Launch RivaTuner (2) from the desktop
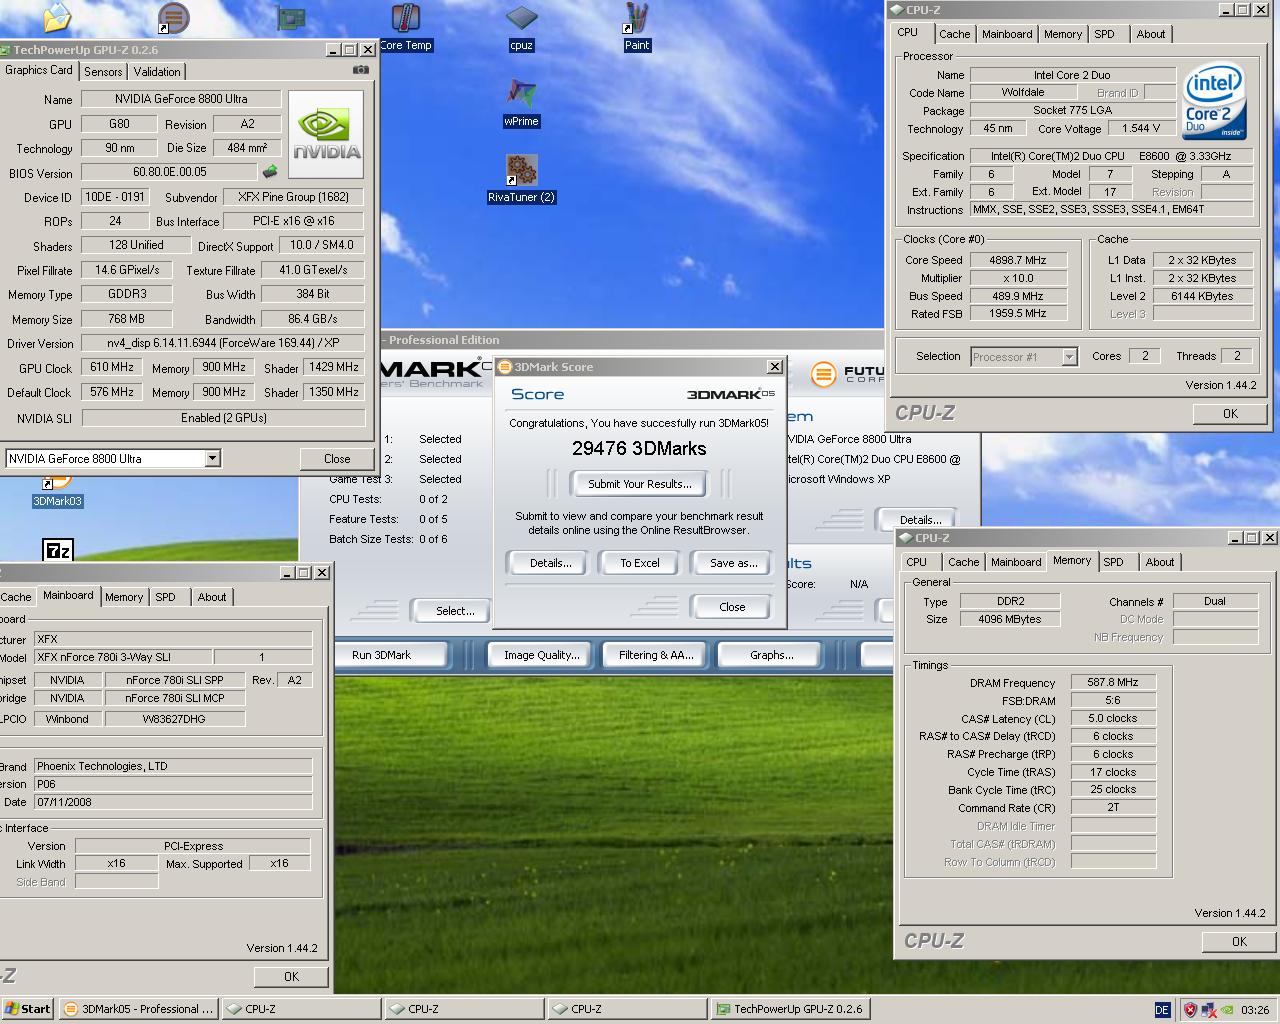Screen dimensions: 1280x1024 [x=521, y=179]
